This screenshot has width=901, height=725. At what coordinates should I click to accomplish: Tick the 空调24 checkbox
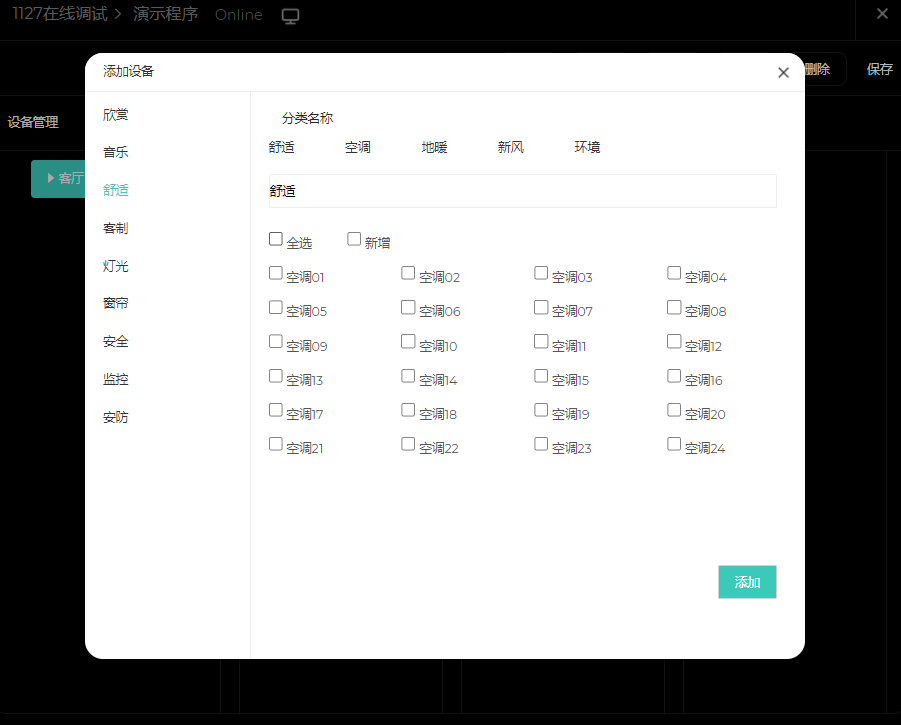tap(674, 444)
